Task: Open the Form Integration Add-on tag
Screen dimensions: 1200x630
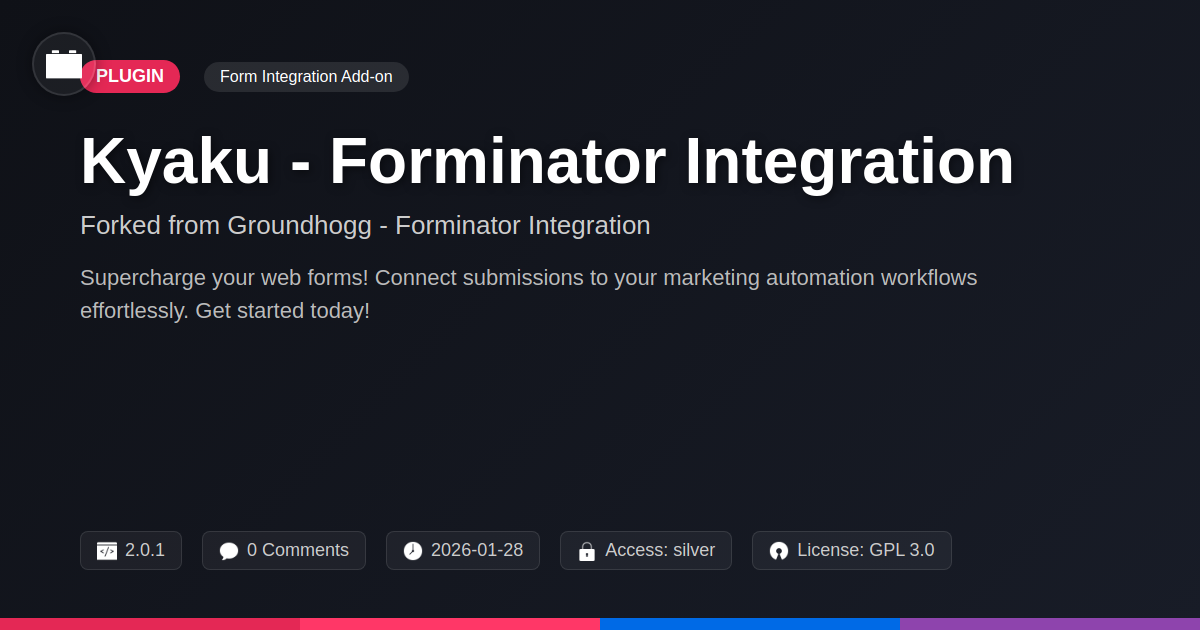Action: tap(306, 77)
